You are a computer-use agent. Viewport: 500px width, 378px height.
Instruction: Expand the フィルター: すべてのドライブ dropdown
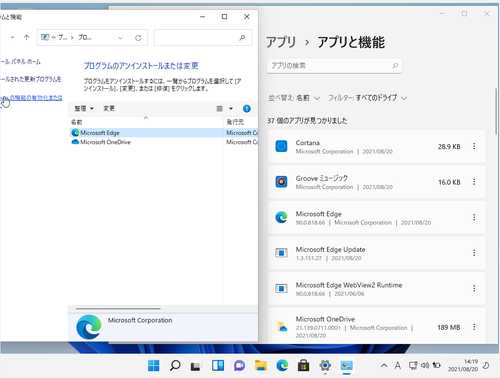click(x=368, y=98)
